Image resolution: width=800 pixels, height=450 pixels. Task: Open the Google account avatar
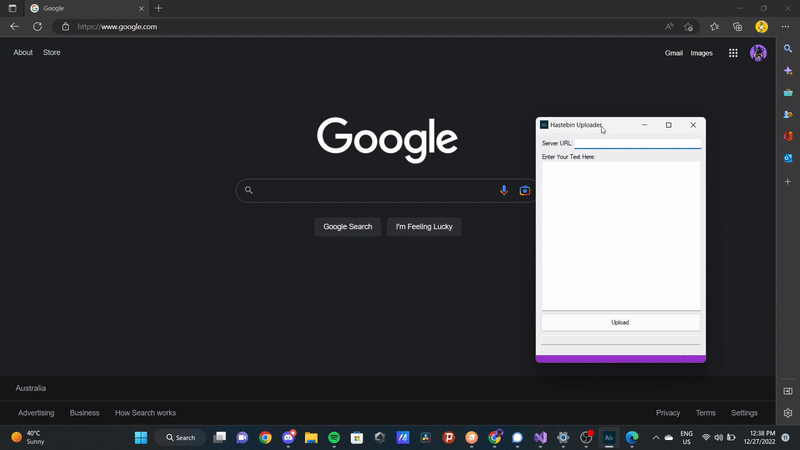point(758,53)
